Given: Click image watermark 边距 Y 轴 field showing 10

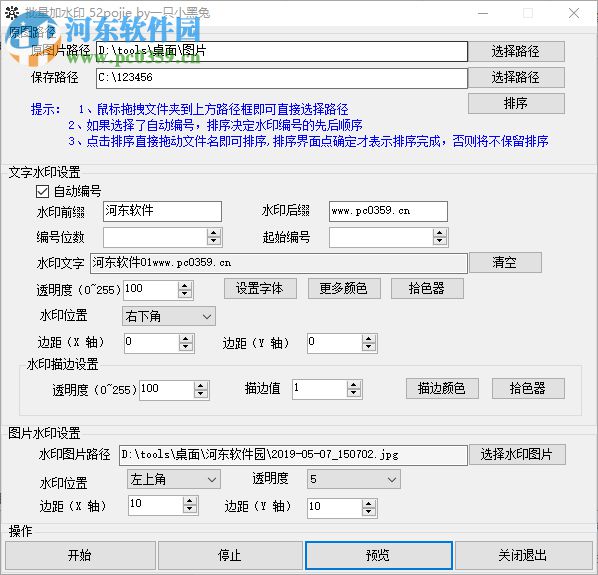Looking at the screenshot, I should [335, 508].
